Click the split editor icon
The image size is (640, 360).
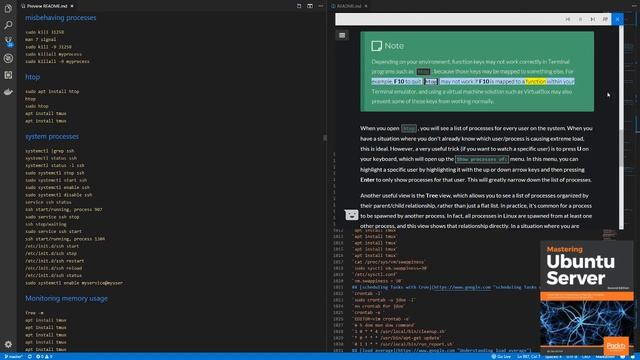[x=310, y=6]
